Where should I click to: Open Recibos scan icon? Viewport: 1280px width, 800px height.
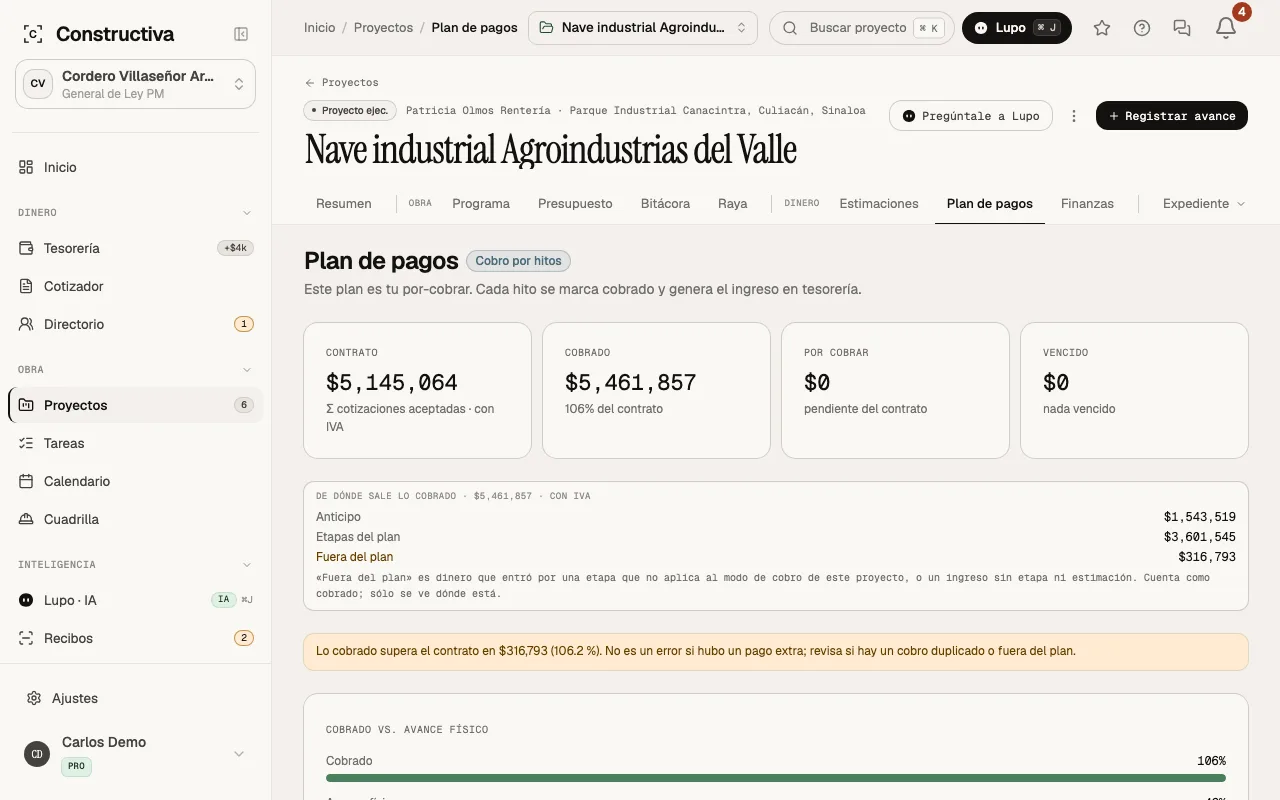(26, 638)
